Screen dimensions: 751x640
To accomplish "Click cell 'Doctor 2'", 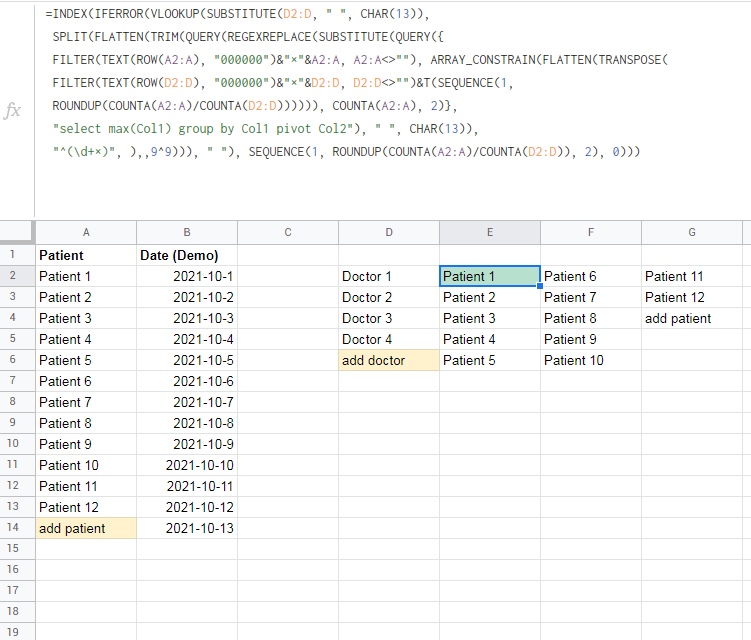I will (x=389, y=297).
